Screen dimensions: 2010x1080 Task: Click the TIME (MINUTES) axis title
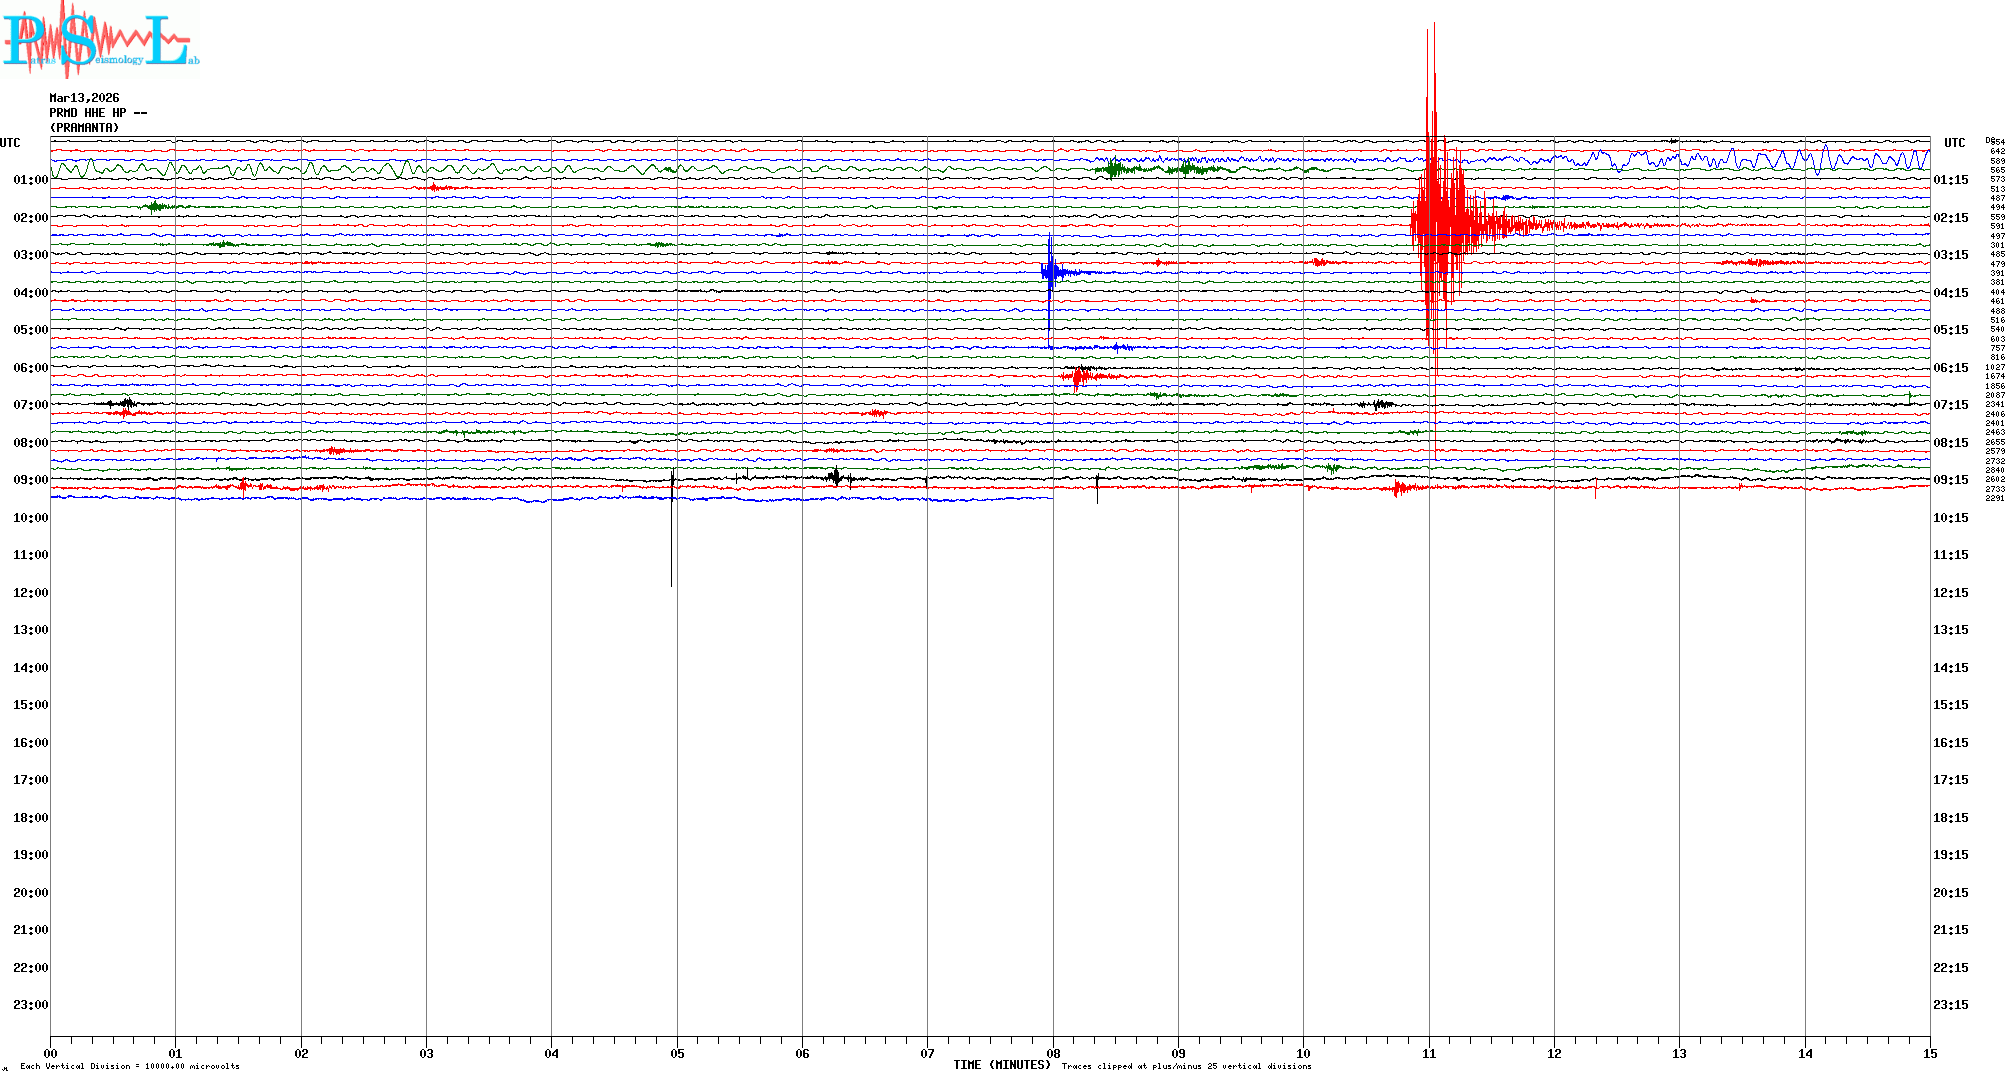pos(1001,1065)
